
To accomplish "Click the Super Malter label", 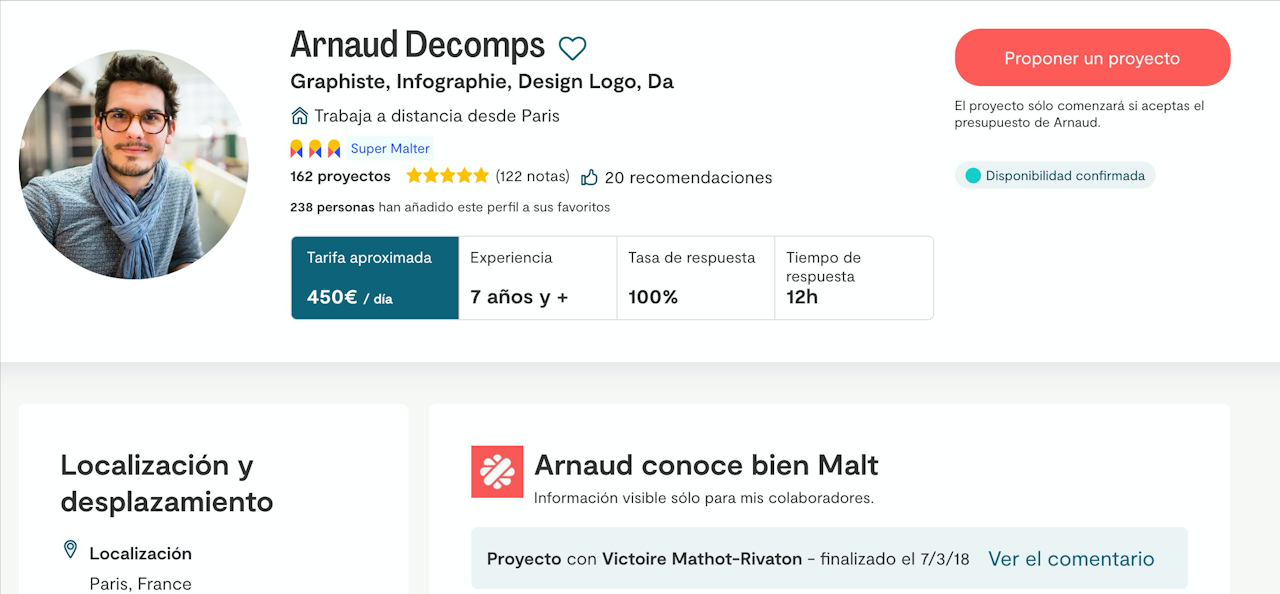I will pos(390,149).
